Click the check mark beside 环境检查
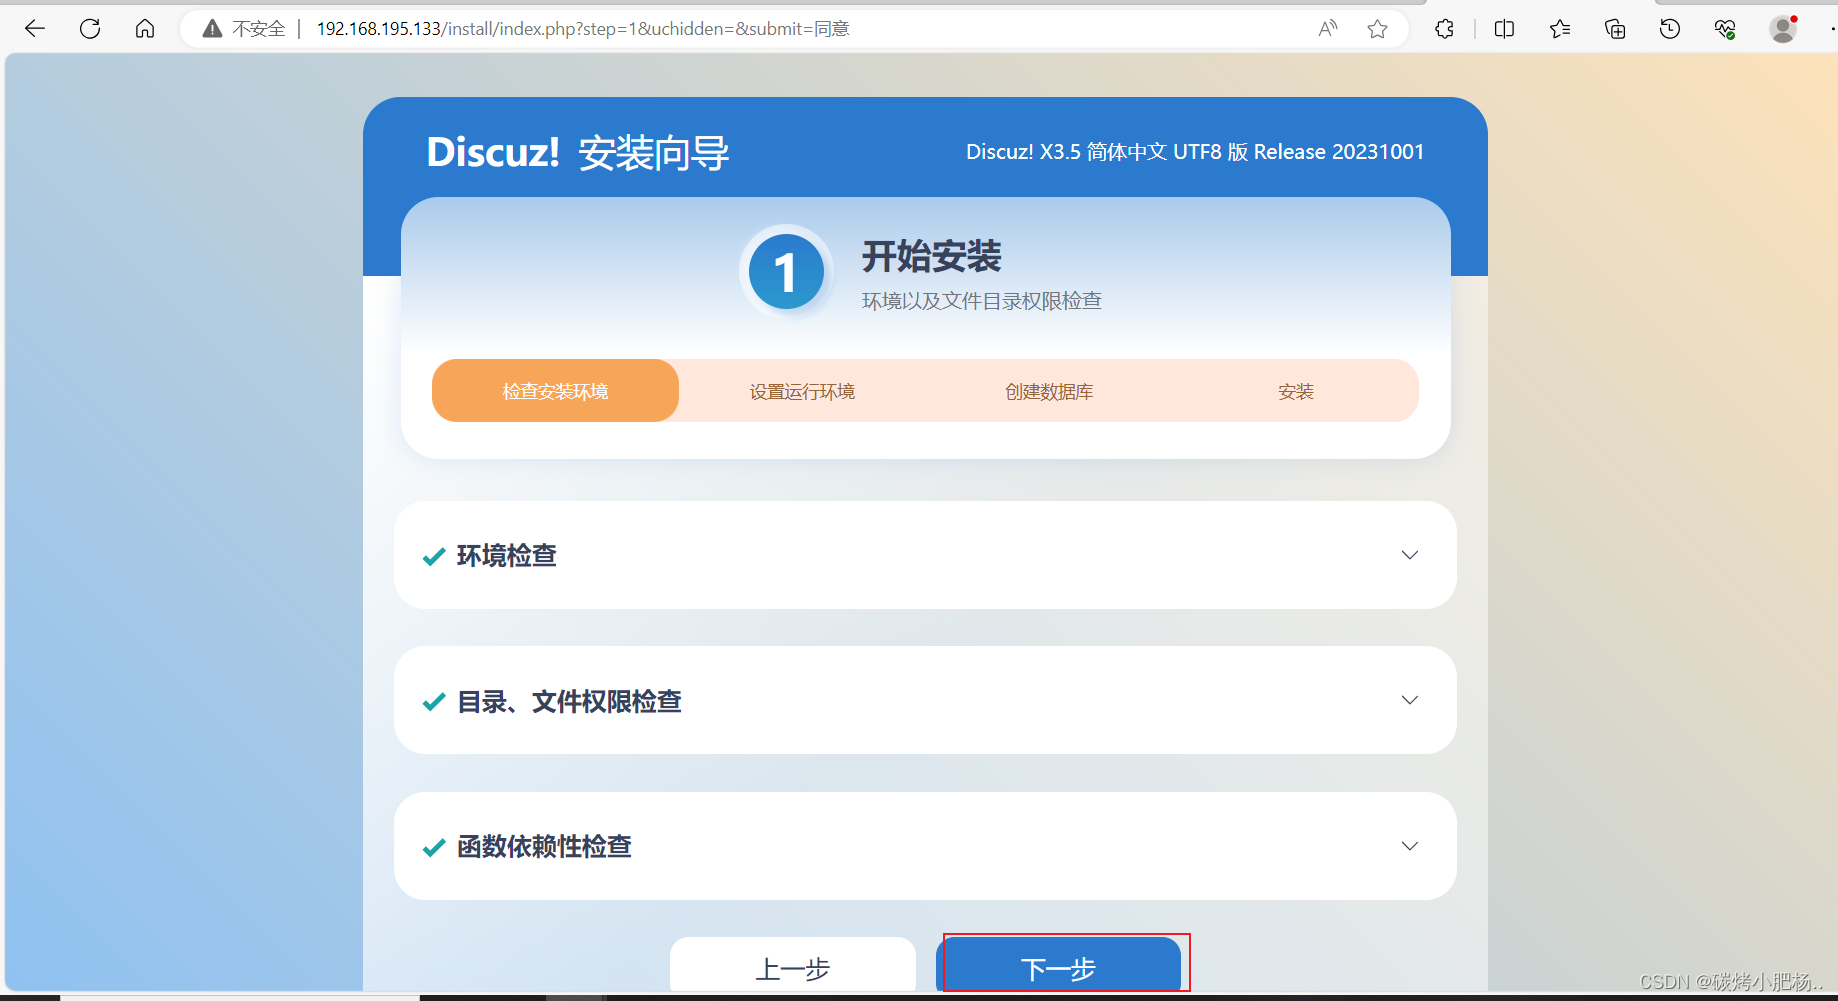The height and width of the screenshot is (1001, 1838). point(434,557)
